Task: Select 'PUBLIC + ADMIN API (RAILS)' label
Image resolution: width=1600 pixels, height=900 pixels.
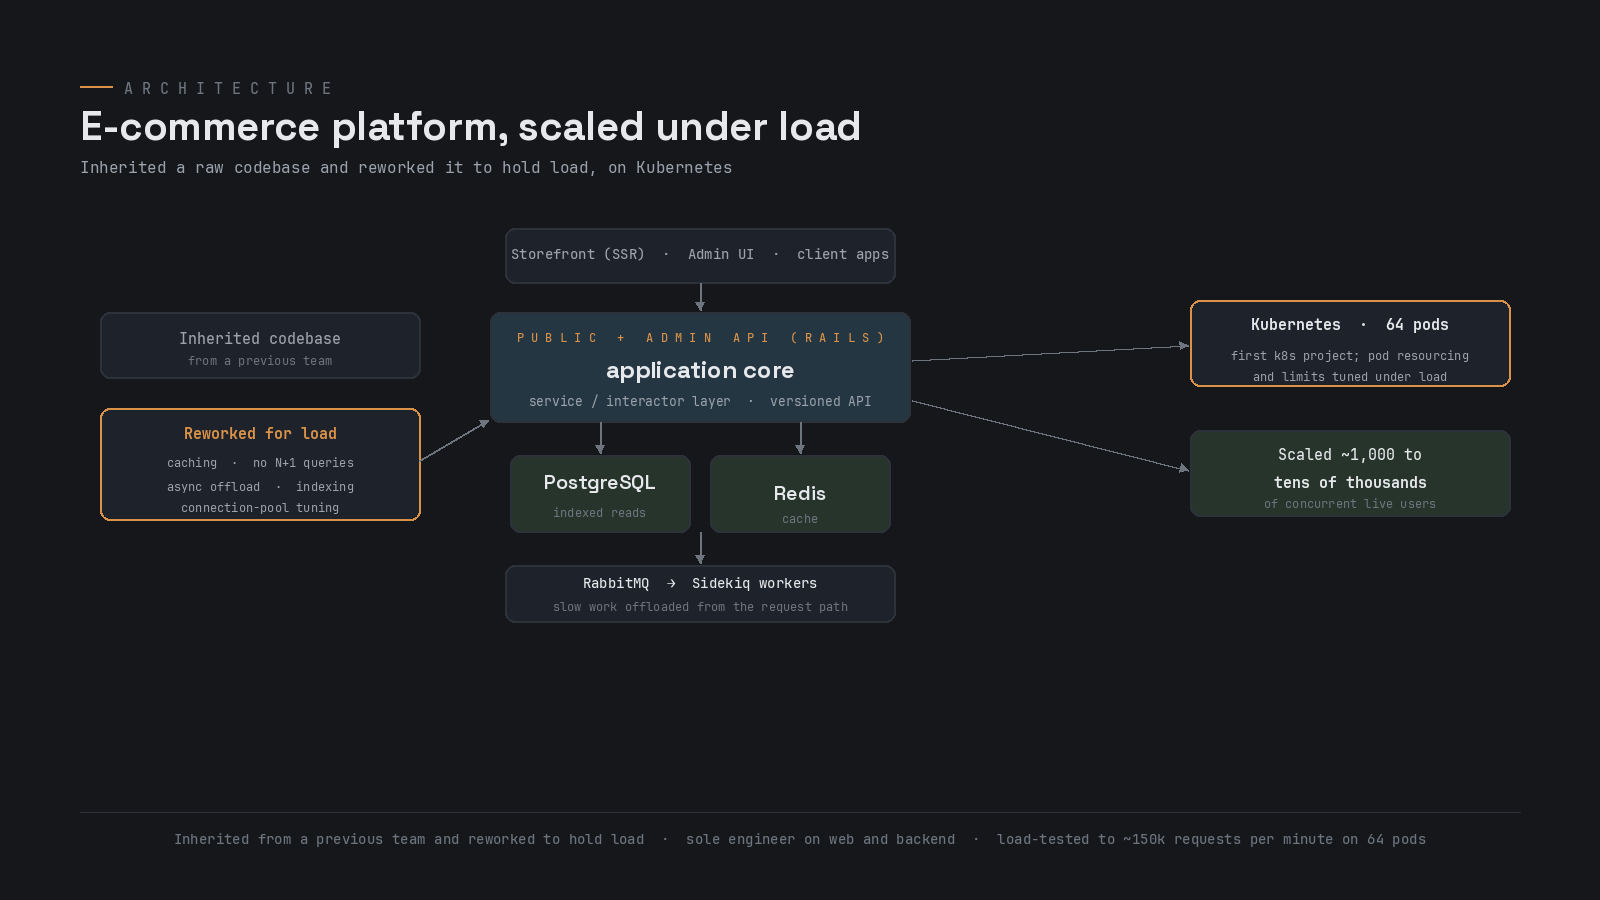Action: pos(700,338)
